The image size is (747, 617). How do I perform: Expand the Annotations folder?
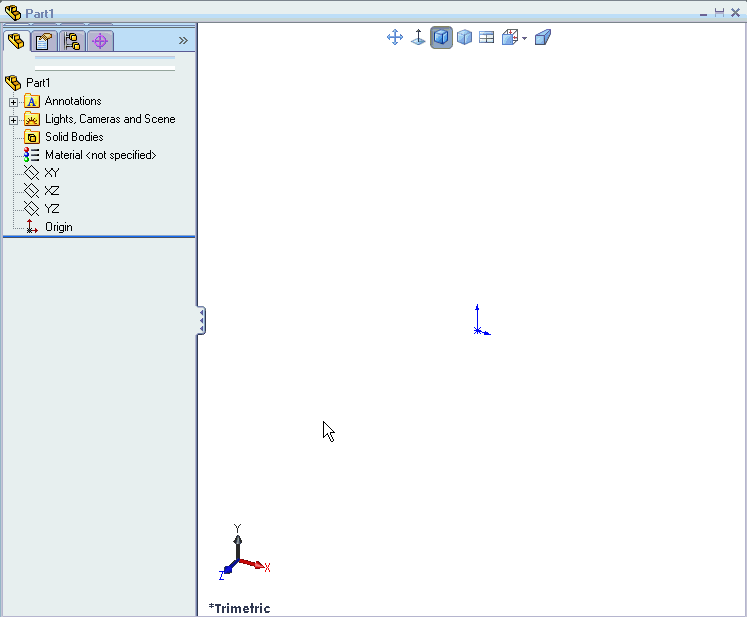[13, 102]
